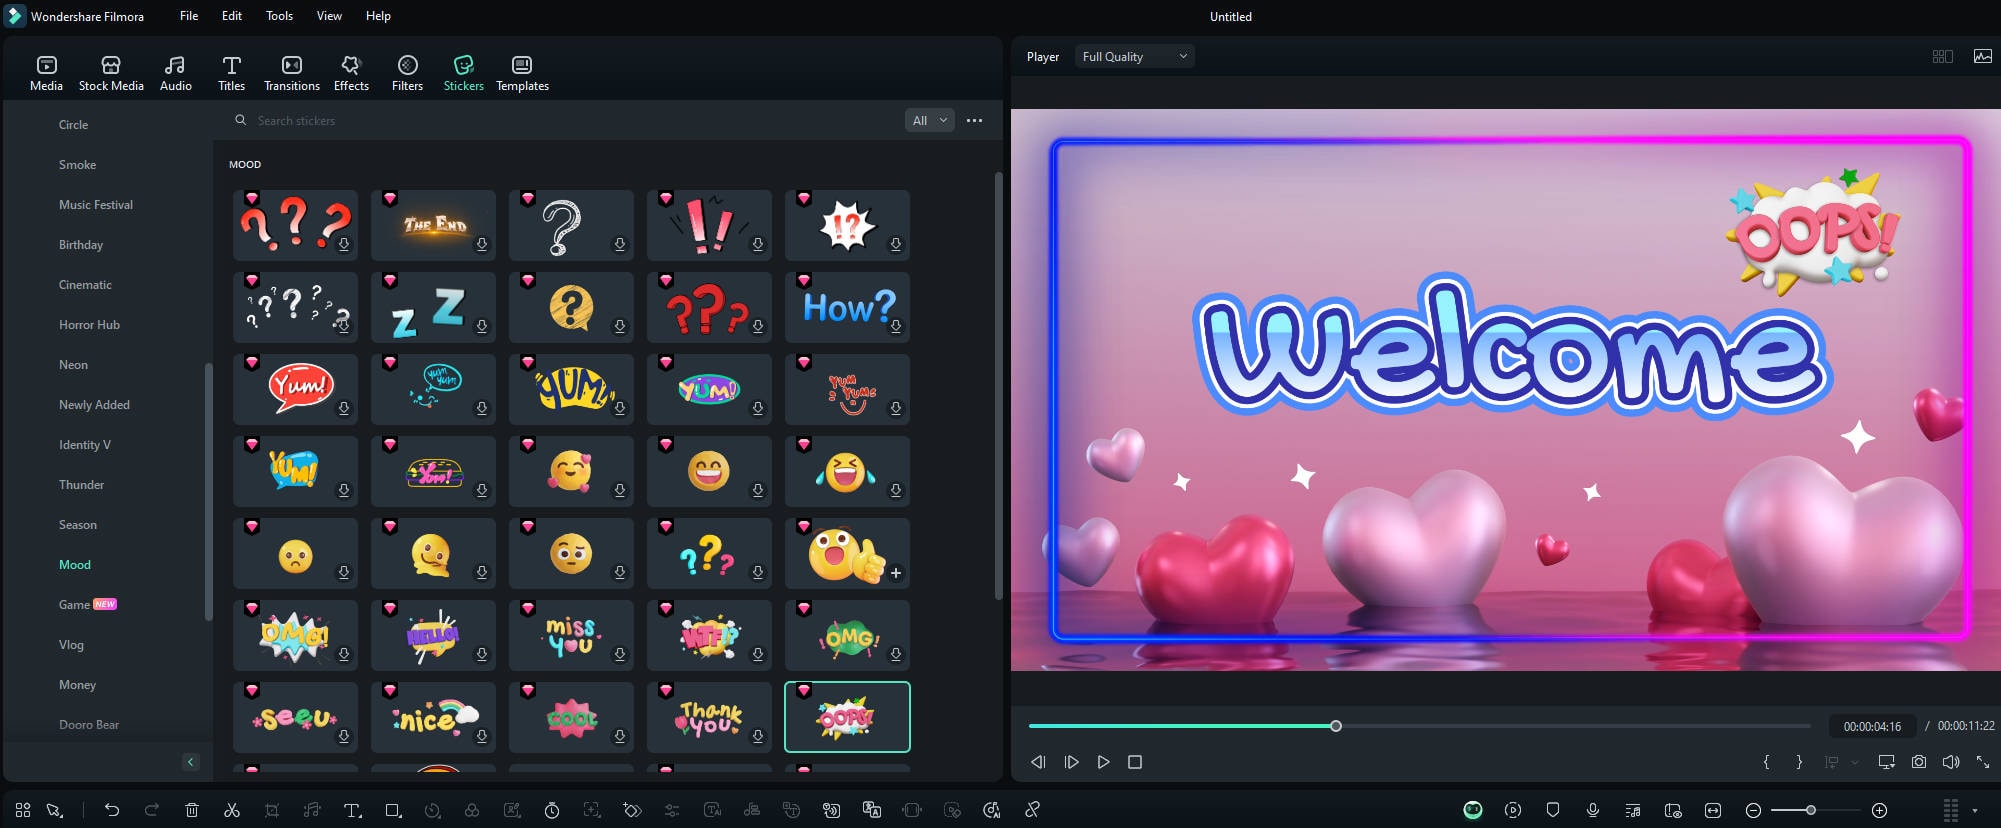Open the timeline layout grid icon
This screenshot has width=2001, height=828.
[23, 810]
